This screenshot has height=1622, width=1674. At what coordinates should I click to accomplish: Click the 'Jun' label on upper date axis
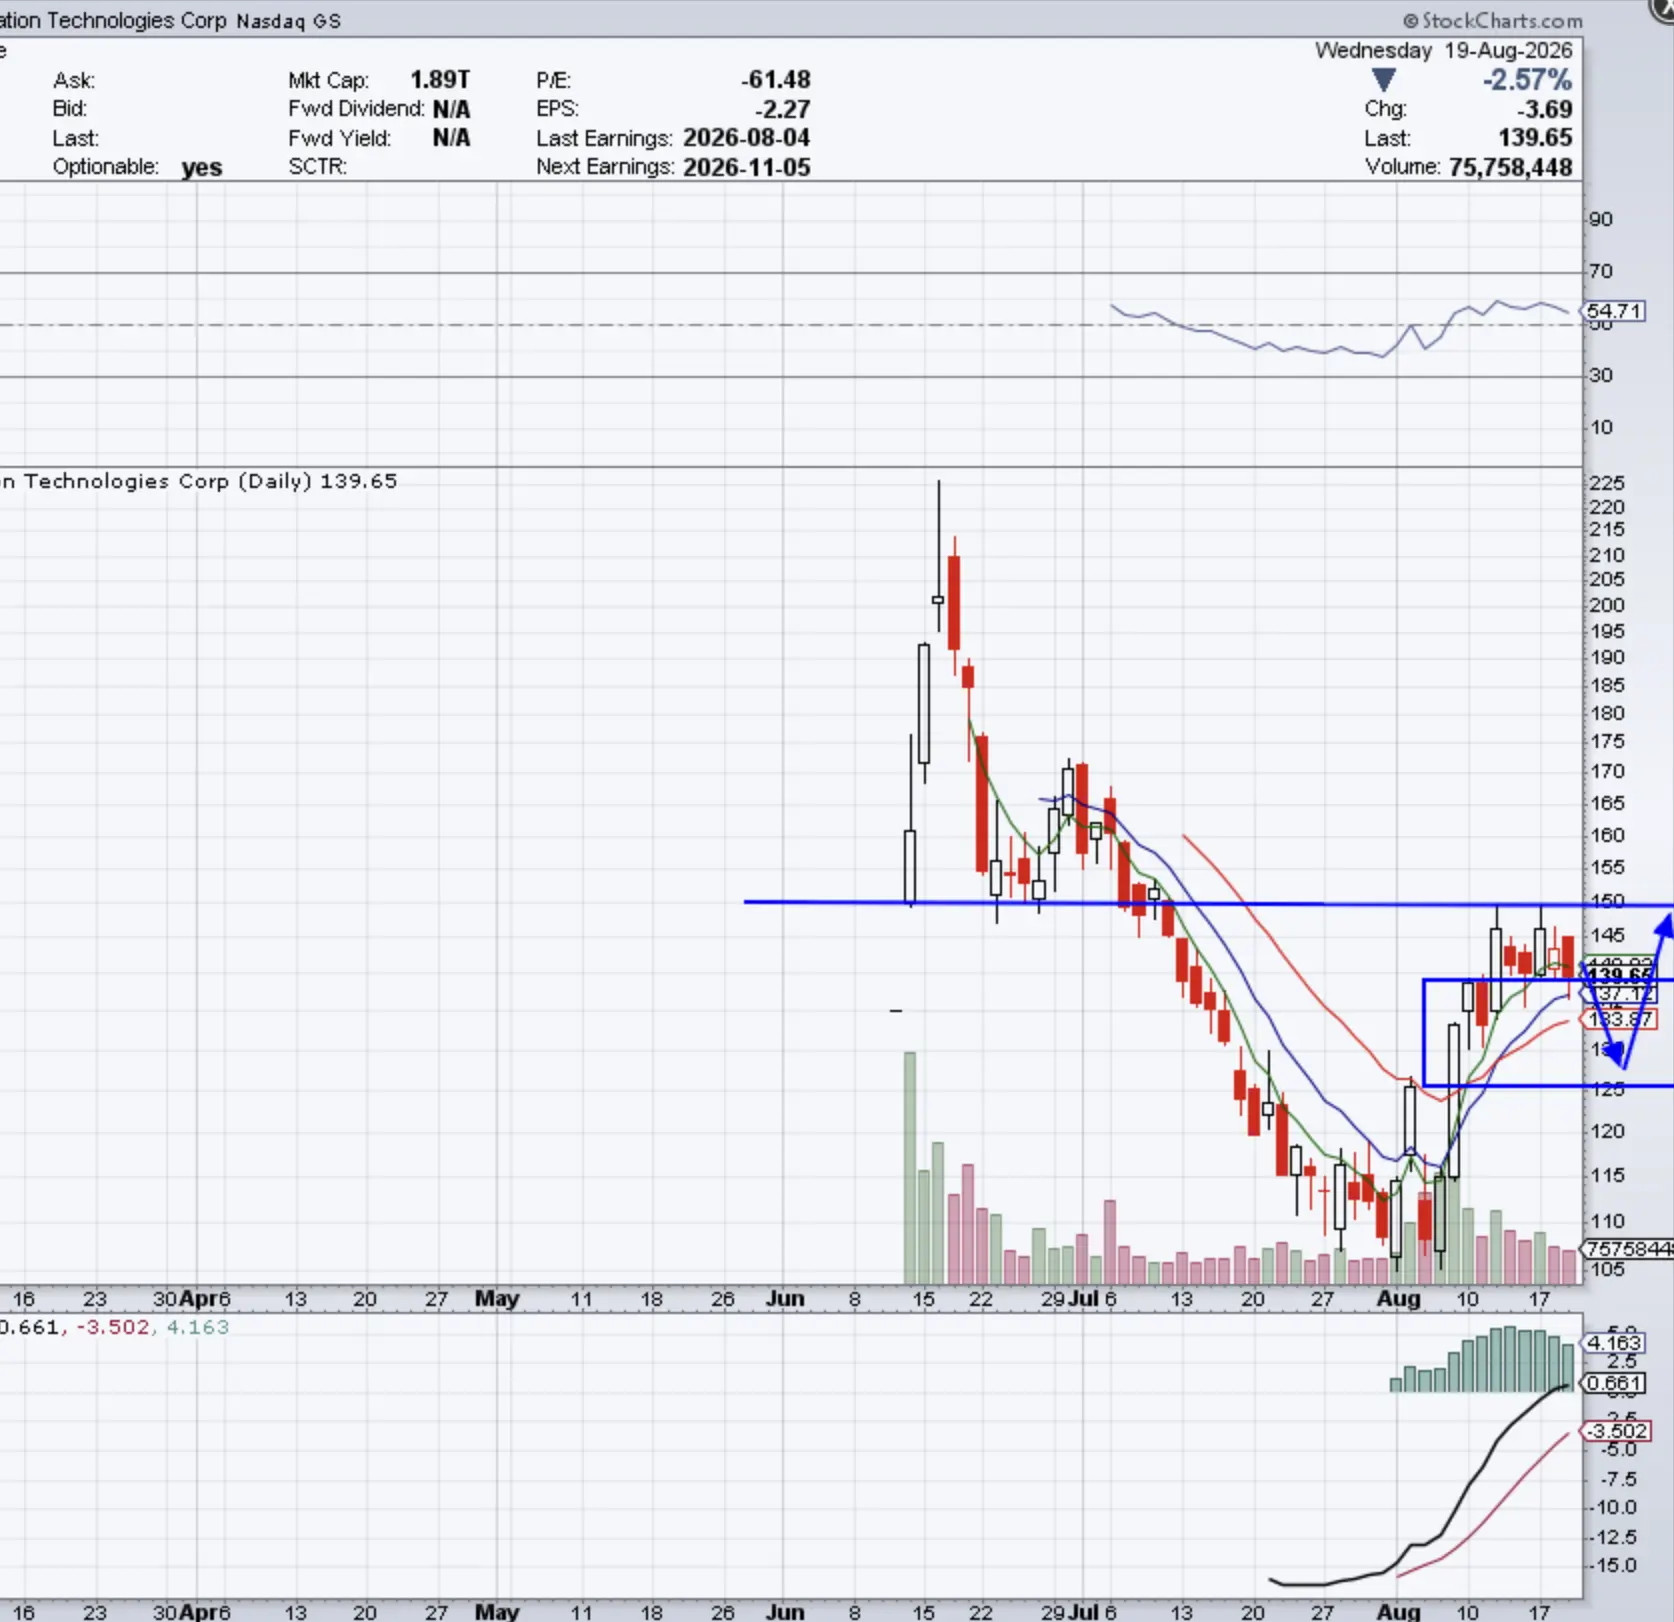pos(785,1299)
